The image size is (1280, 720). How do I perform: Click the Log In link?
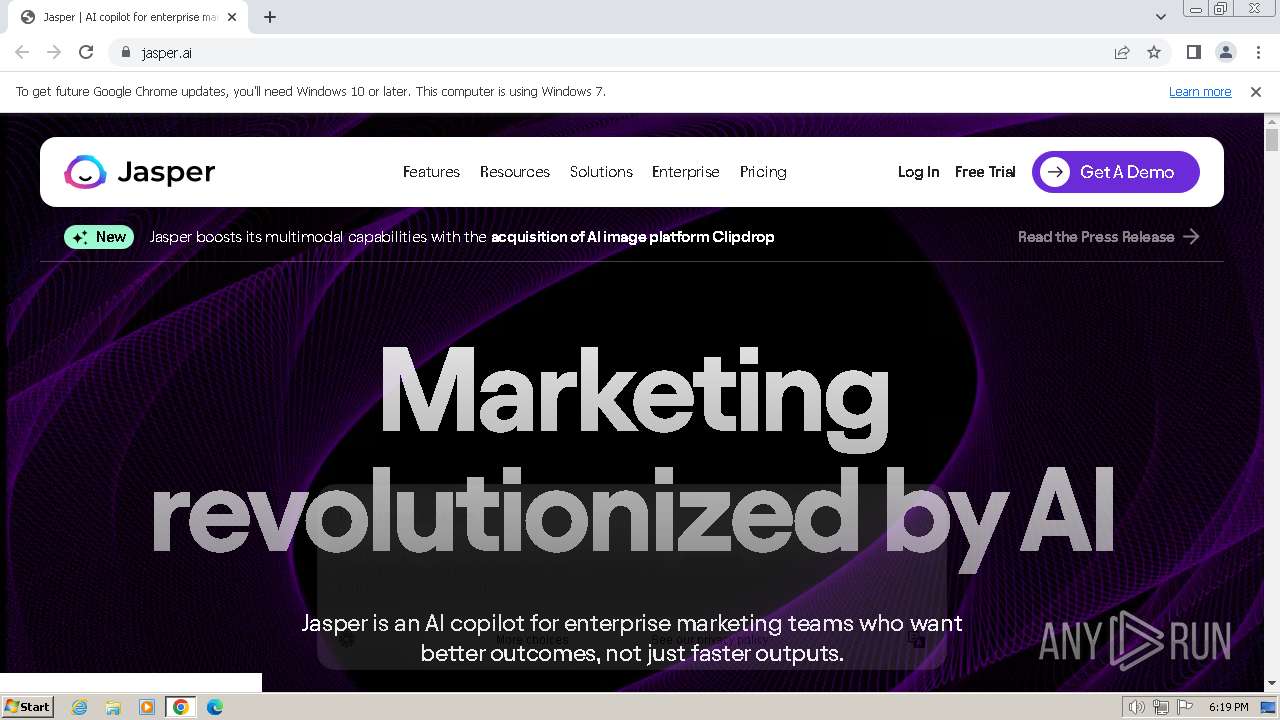click(918, 172)
